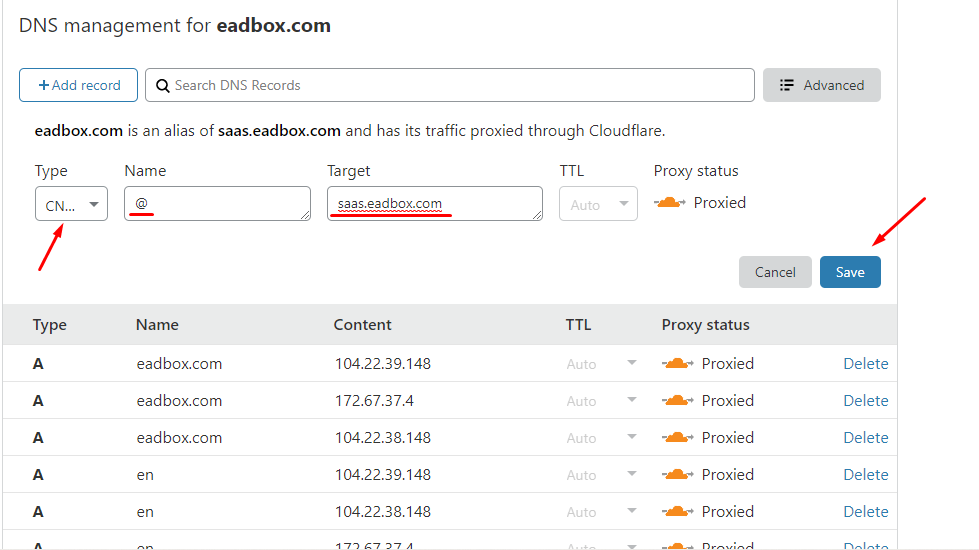
Task: Click the plus icon in Add record
Action: tap(44, 85)
